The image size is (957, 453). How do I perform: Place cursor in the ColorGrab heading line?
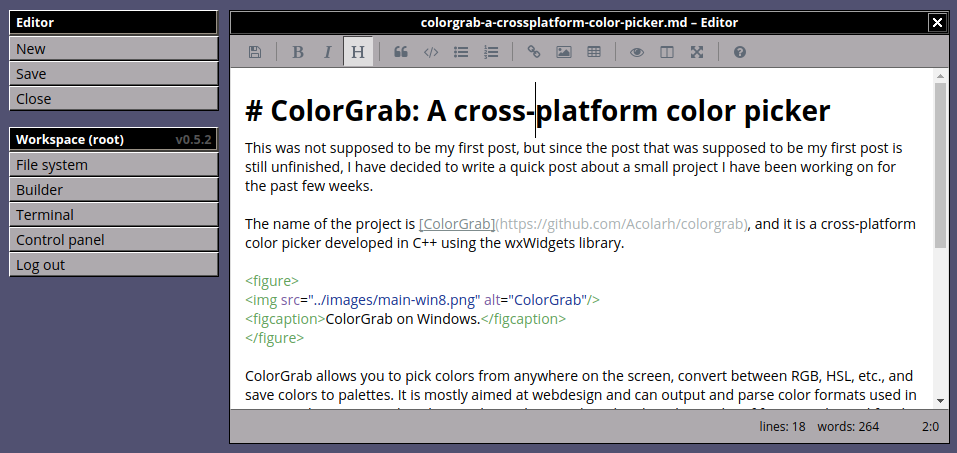537,111
